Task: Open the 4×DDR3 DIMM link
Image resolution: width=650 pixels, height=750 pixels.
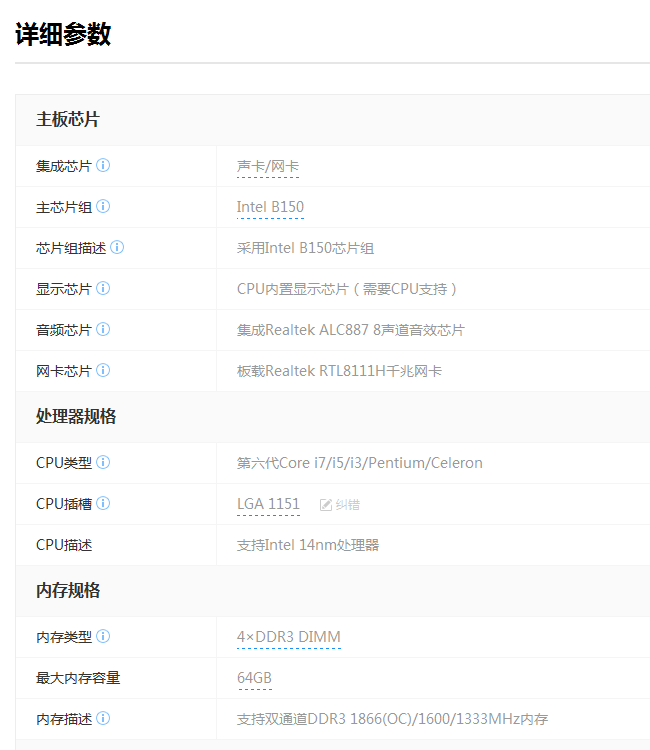Action: 288,637
